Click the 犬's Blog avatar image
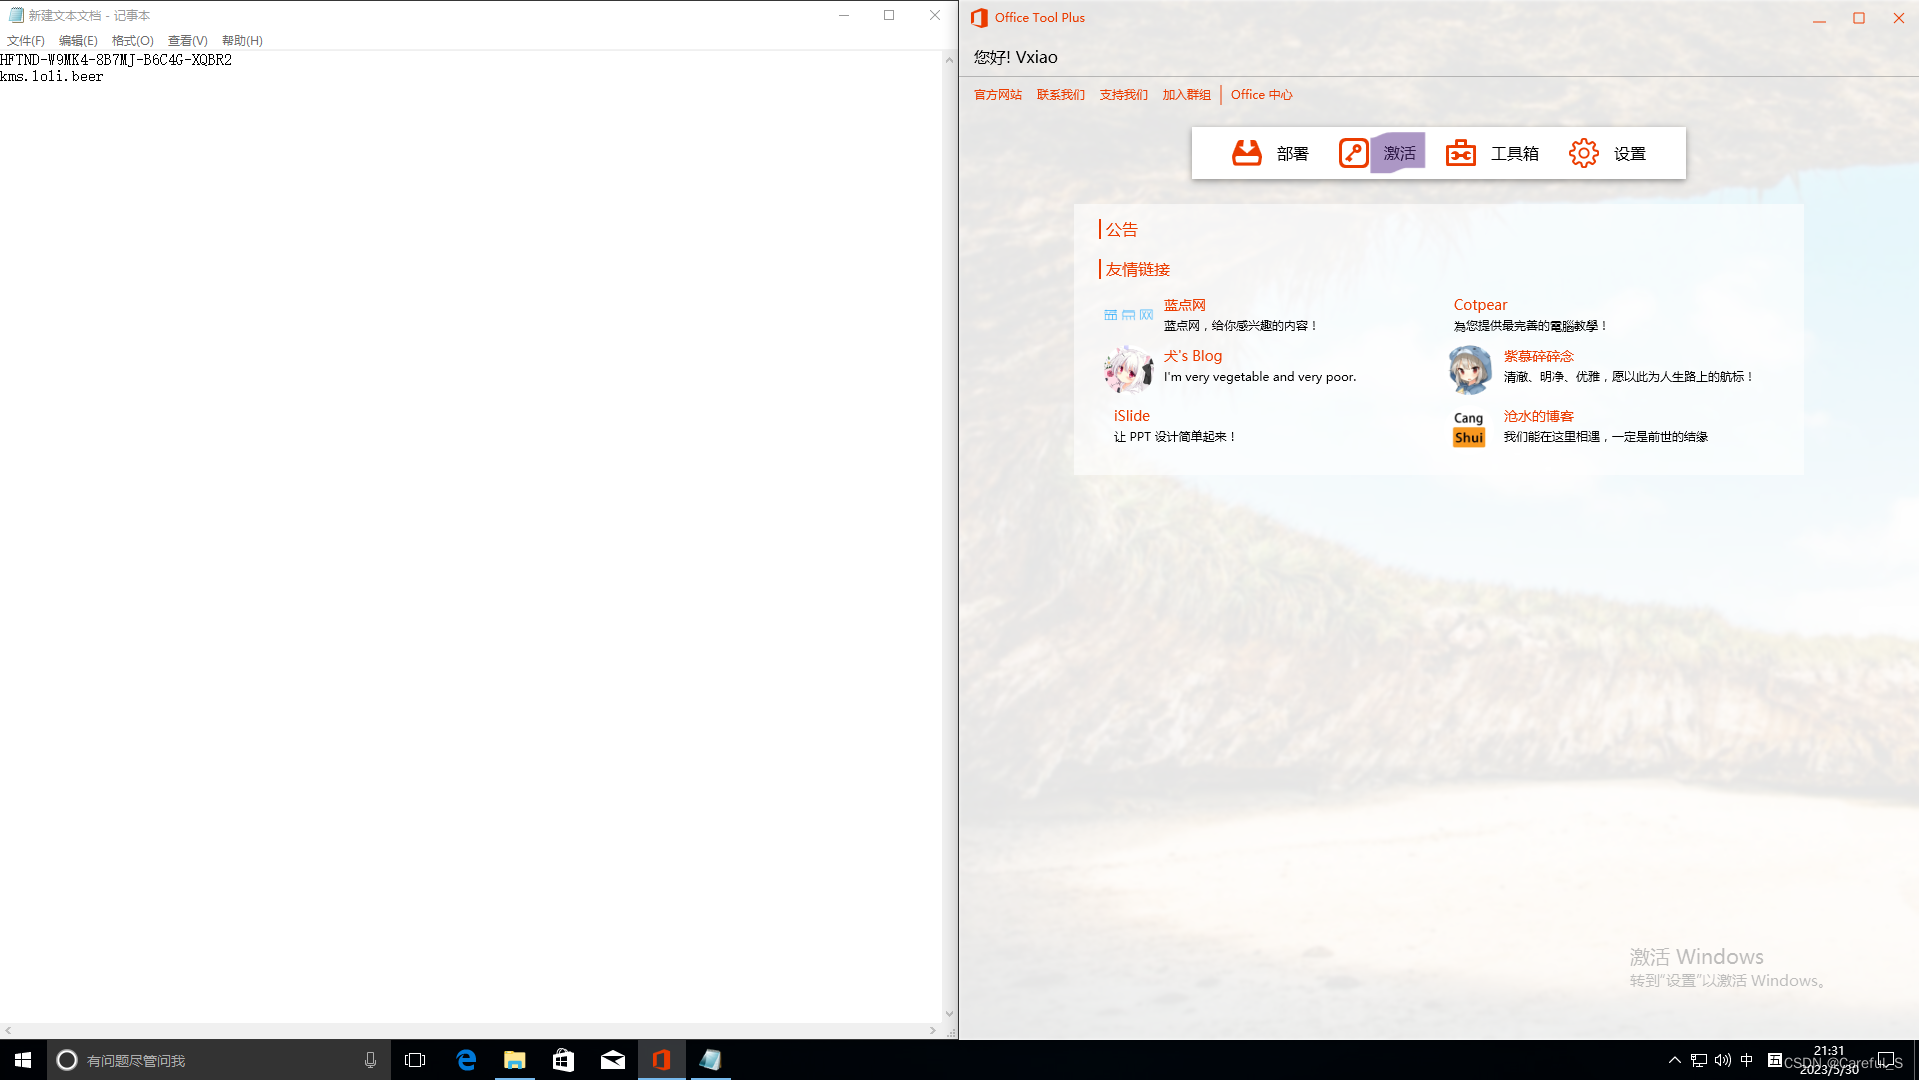The image size is (1919, 1080). 1128,370
